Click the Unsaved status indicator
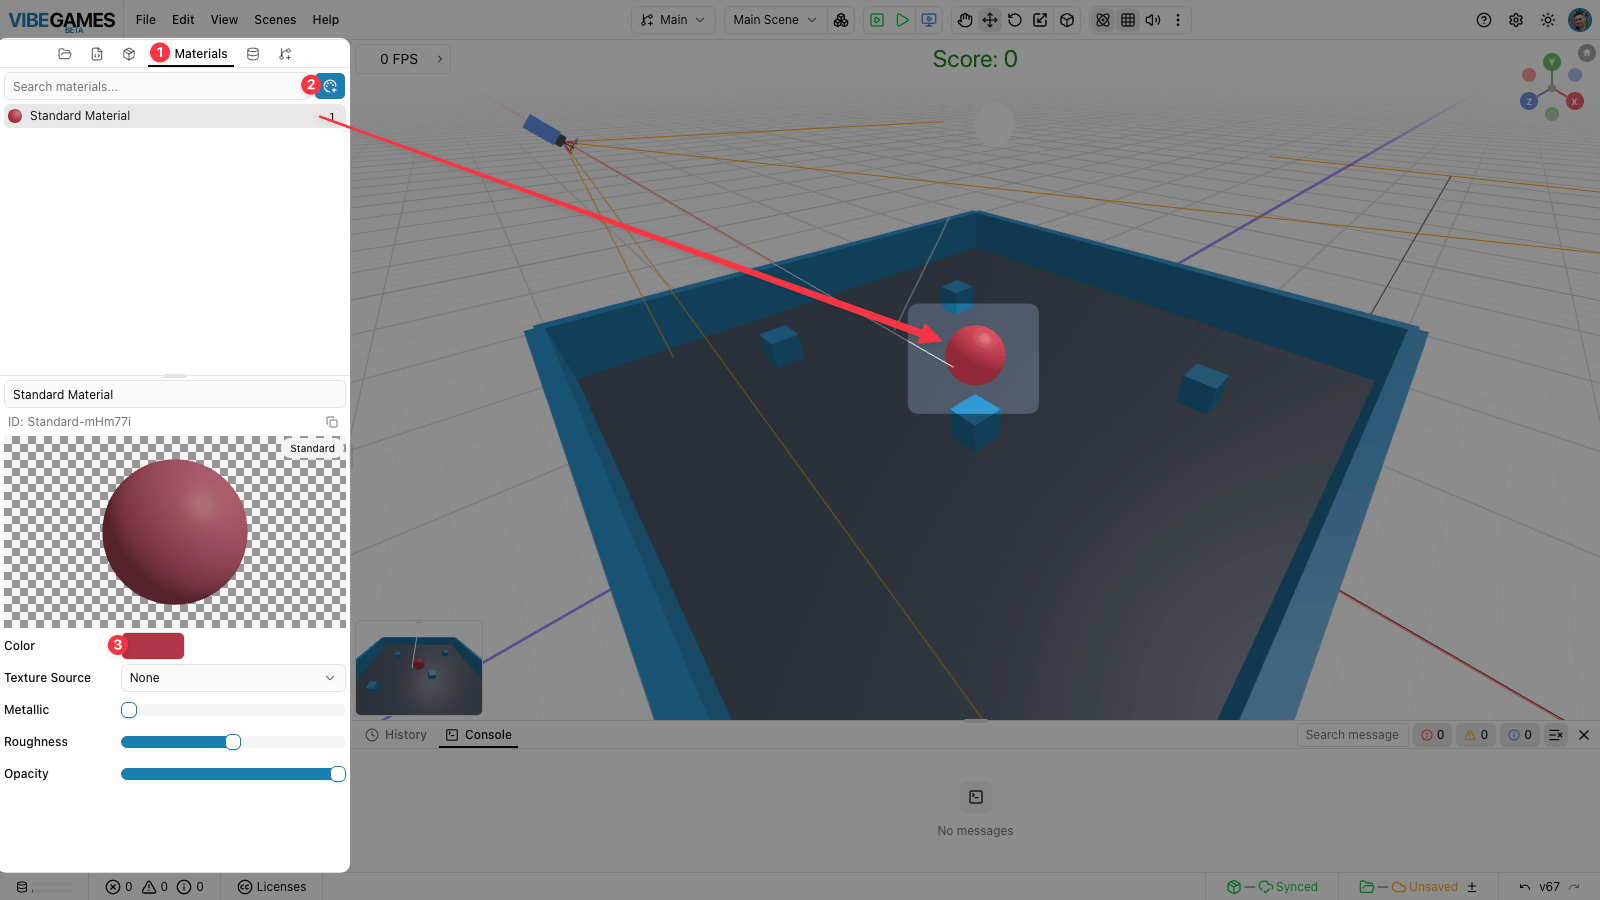 point(1408,887)
